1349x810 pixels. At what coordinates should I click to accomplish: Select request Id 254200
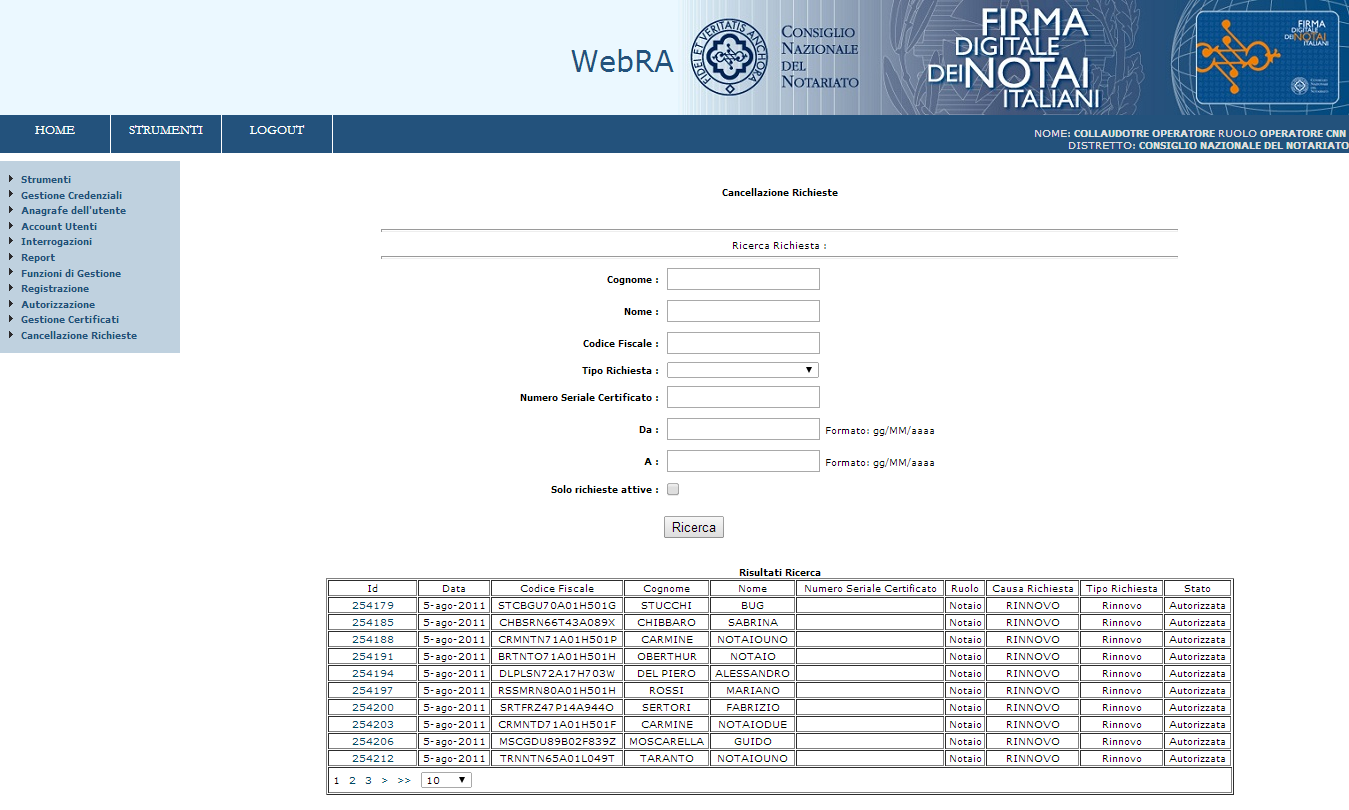click(x=373, y=707)
